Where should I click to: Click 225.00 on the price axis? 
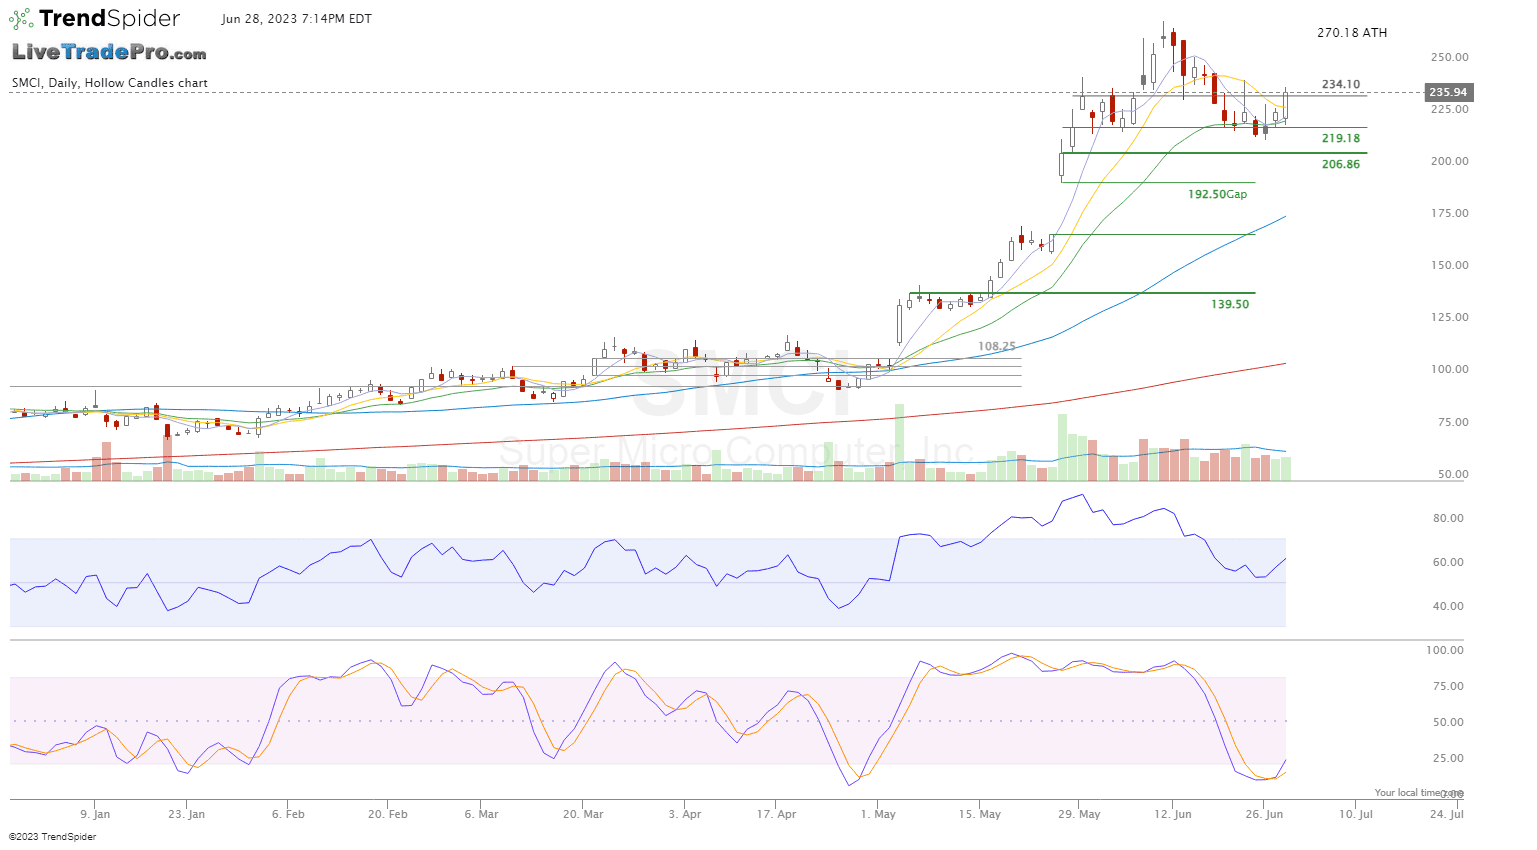pyautogui.click(x=1450, y=109)
